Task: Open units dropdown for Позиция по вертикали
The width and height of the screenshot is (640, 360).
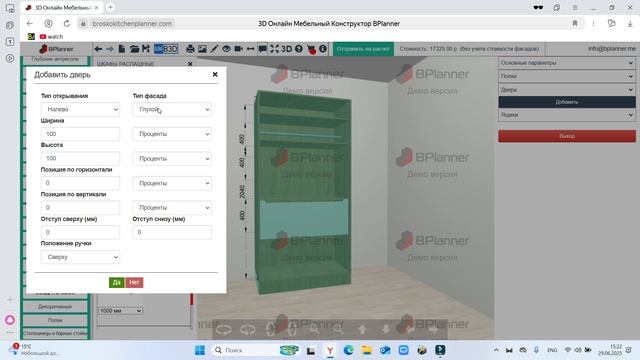Action: (172, 208)
